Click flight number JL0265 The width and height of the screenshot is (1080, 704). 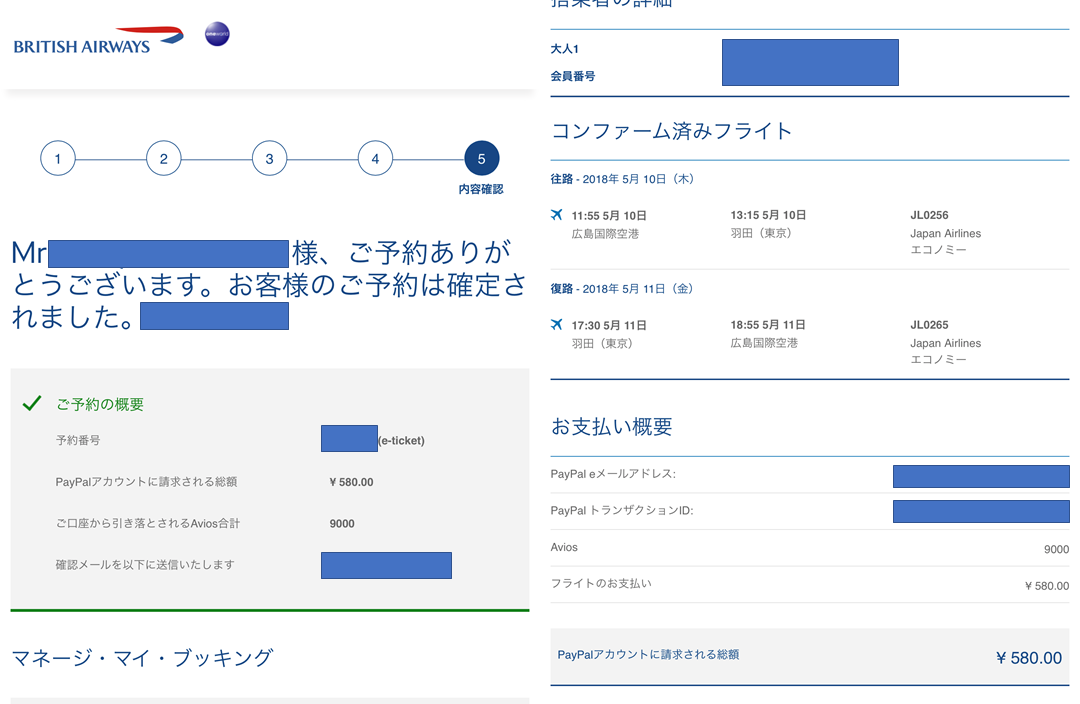click(x=929, y=324)
